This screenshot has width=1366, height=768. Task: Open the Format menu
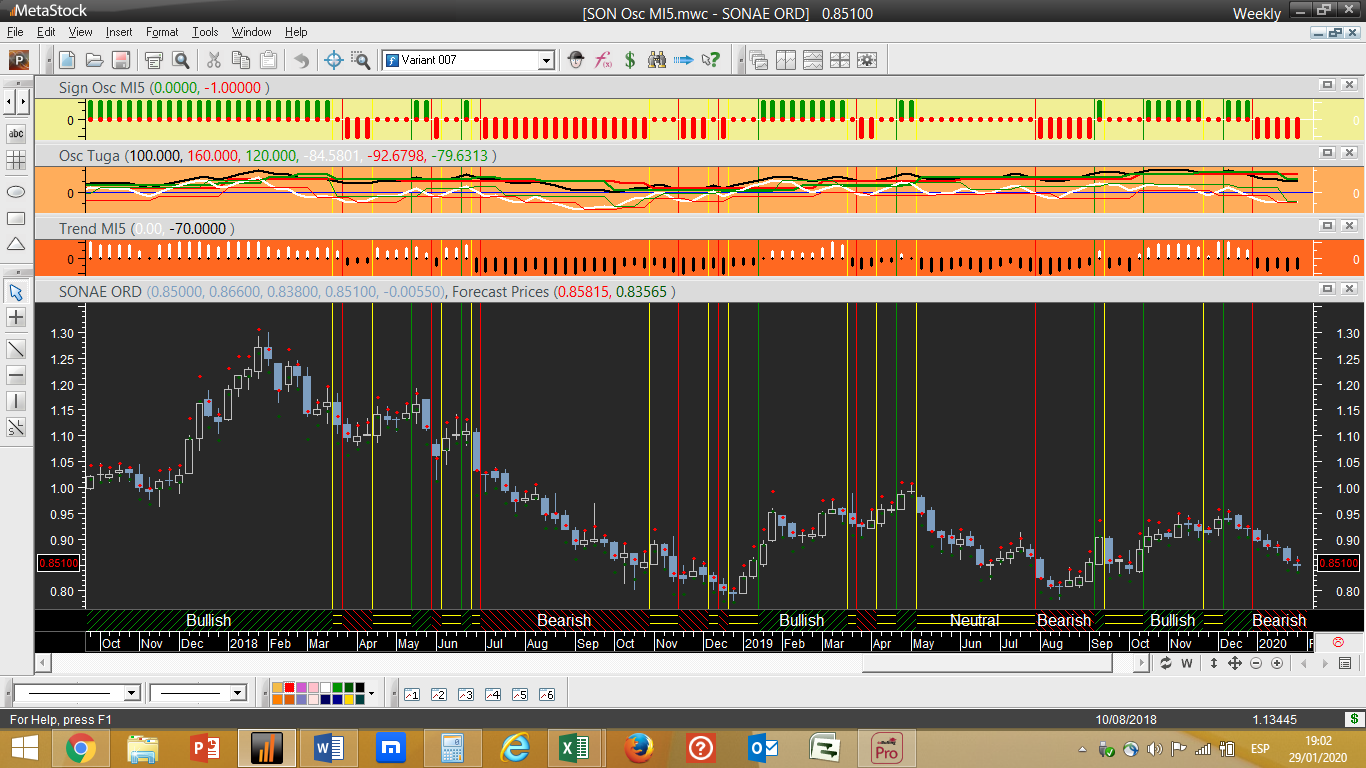162,32
